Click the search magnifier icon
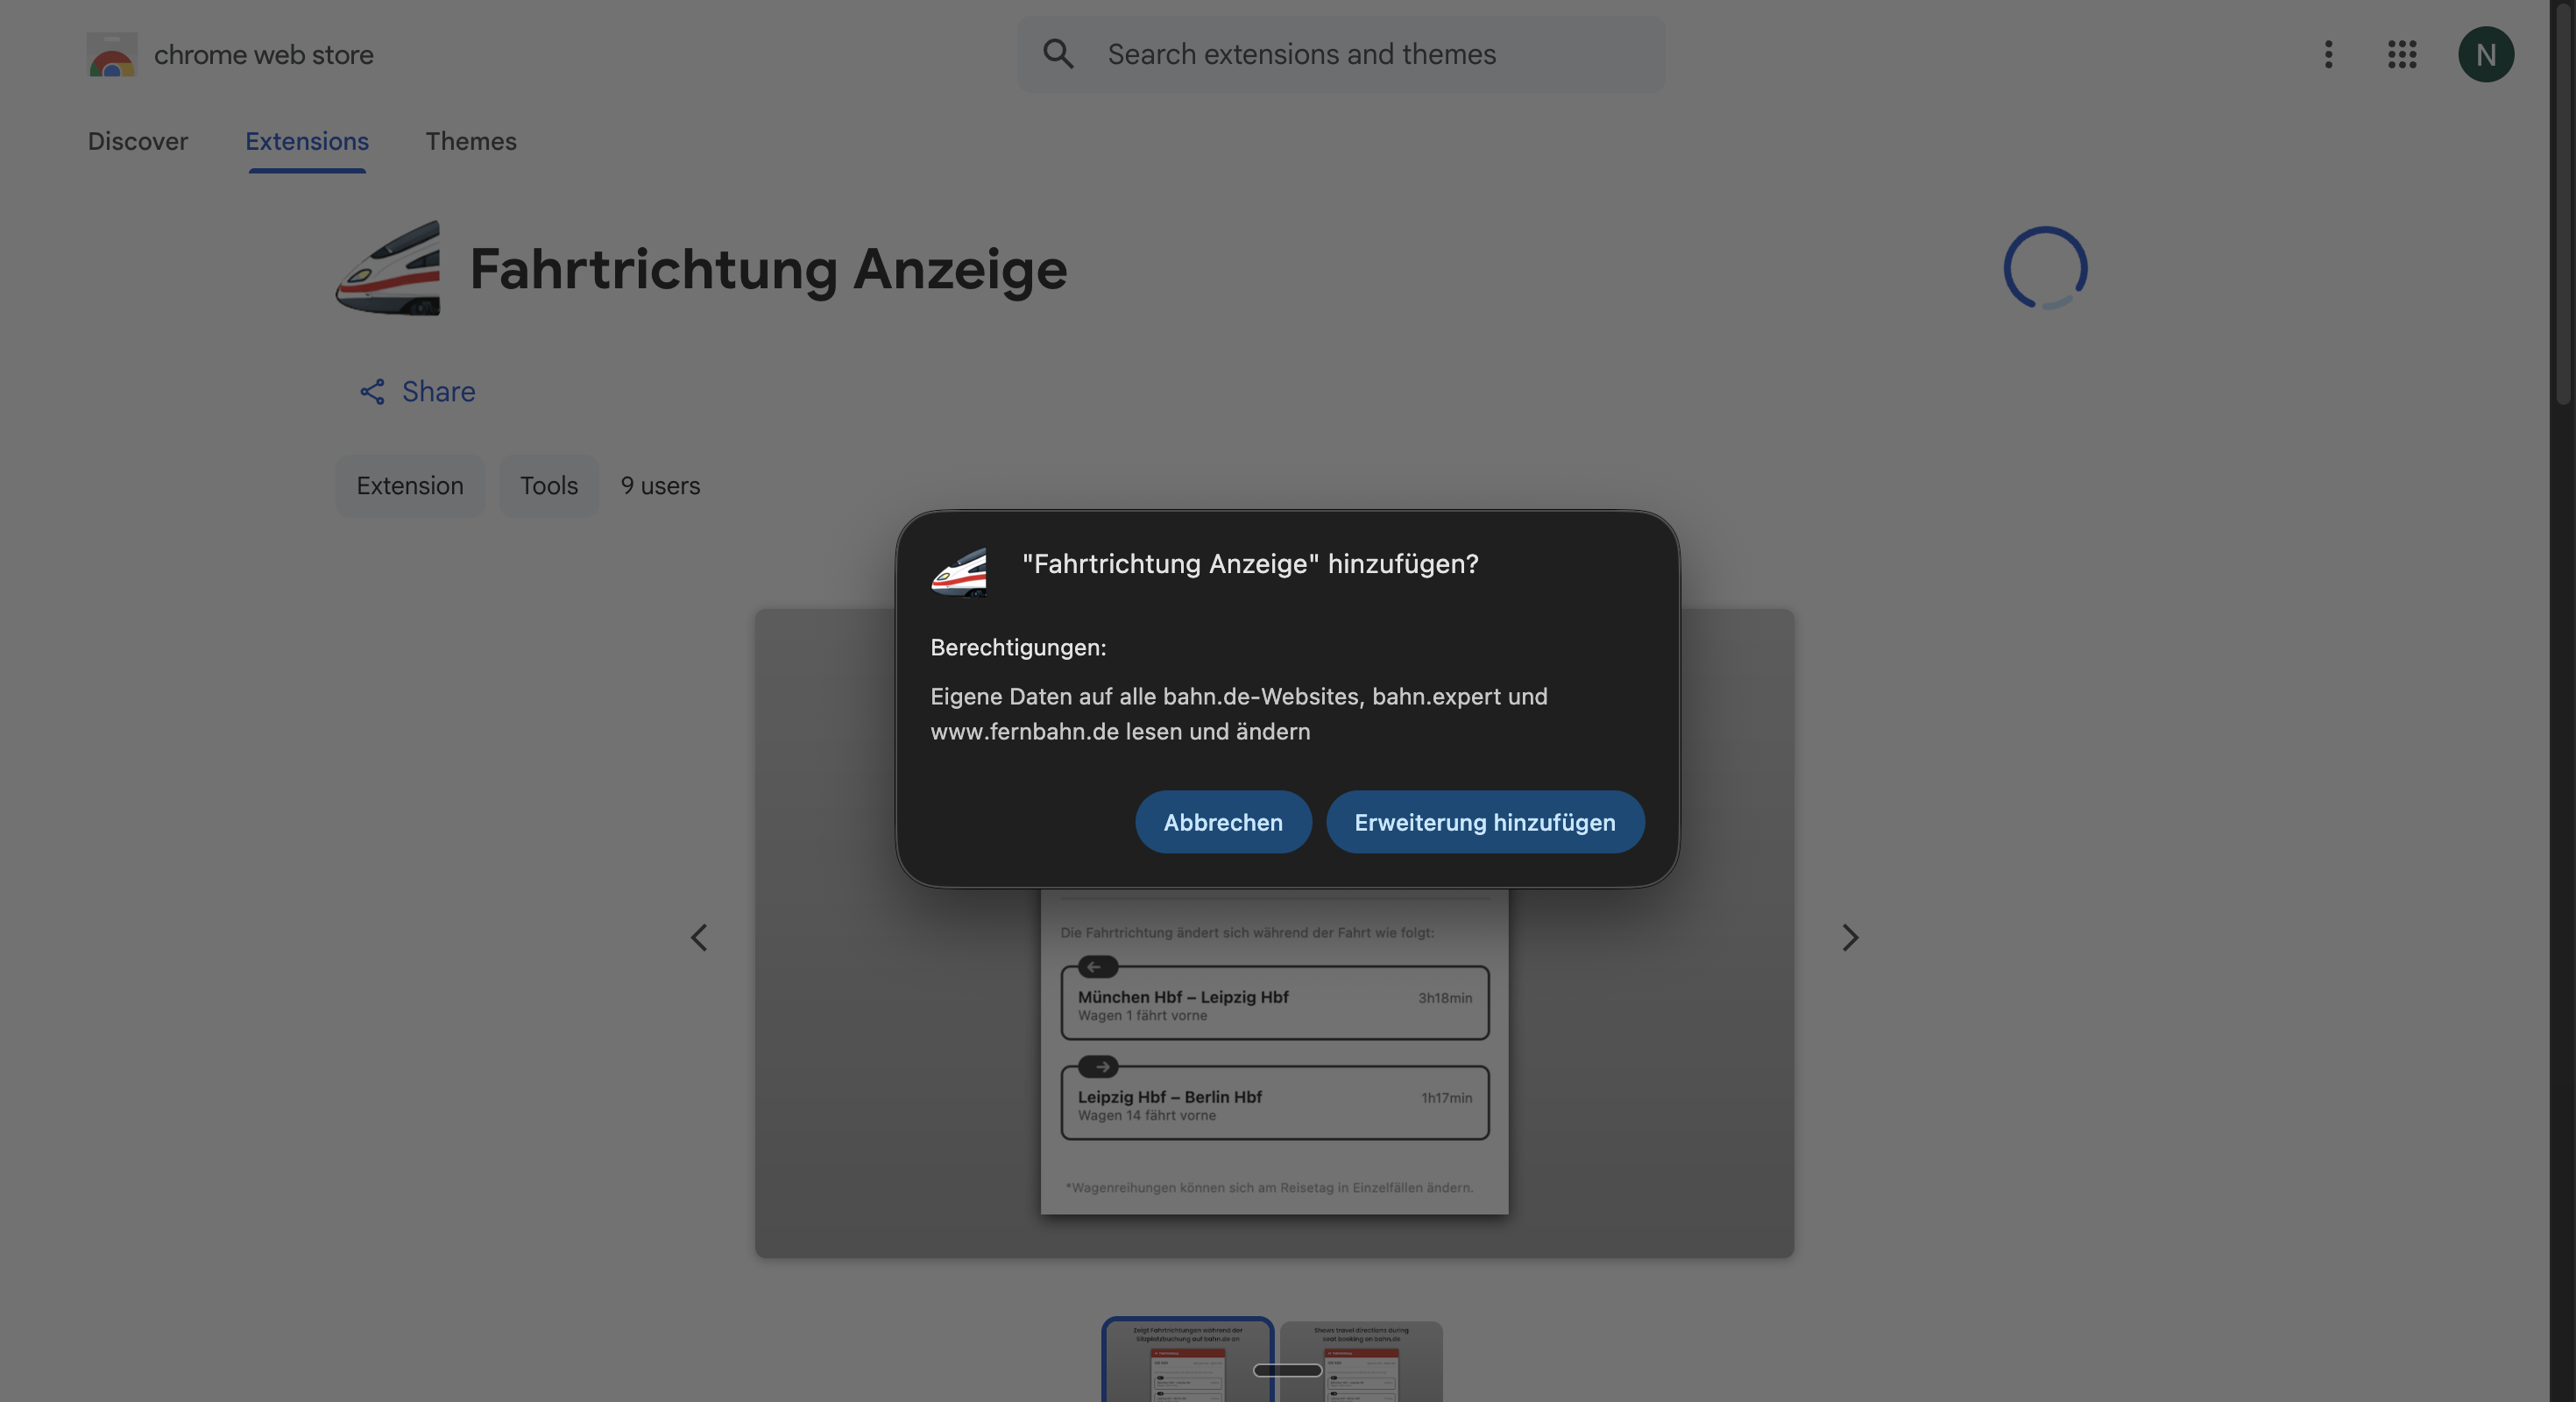This screenshot has height=1402, width=2576. 1058,54
